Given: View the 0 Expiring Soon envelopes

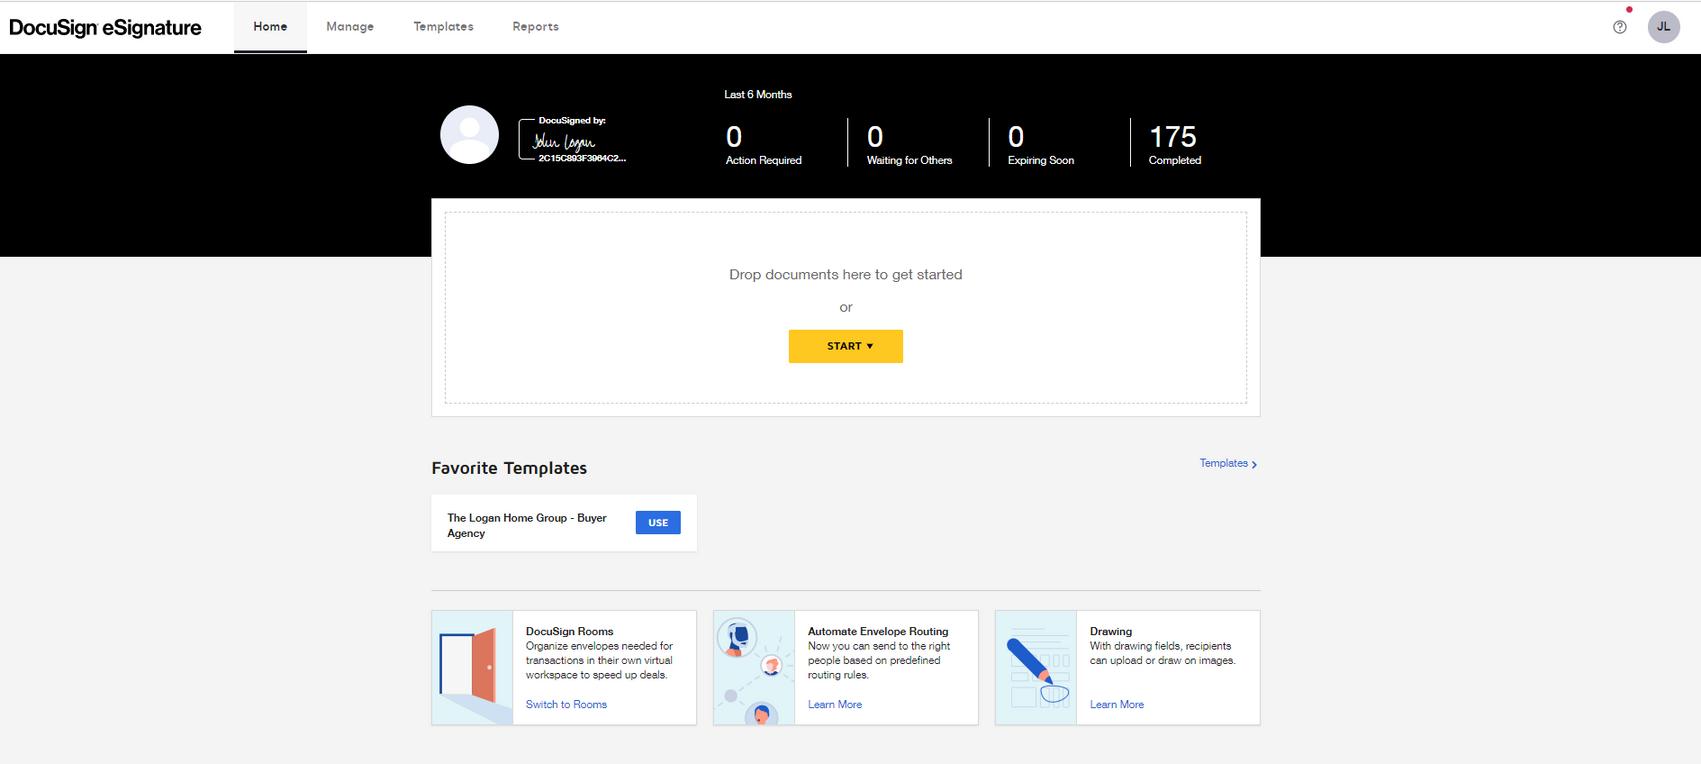Looking at the screenshot, I should pyautogui.click(x=1041, y=144).
